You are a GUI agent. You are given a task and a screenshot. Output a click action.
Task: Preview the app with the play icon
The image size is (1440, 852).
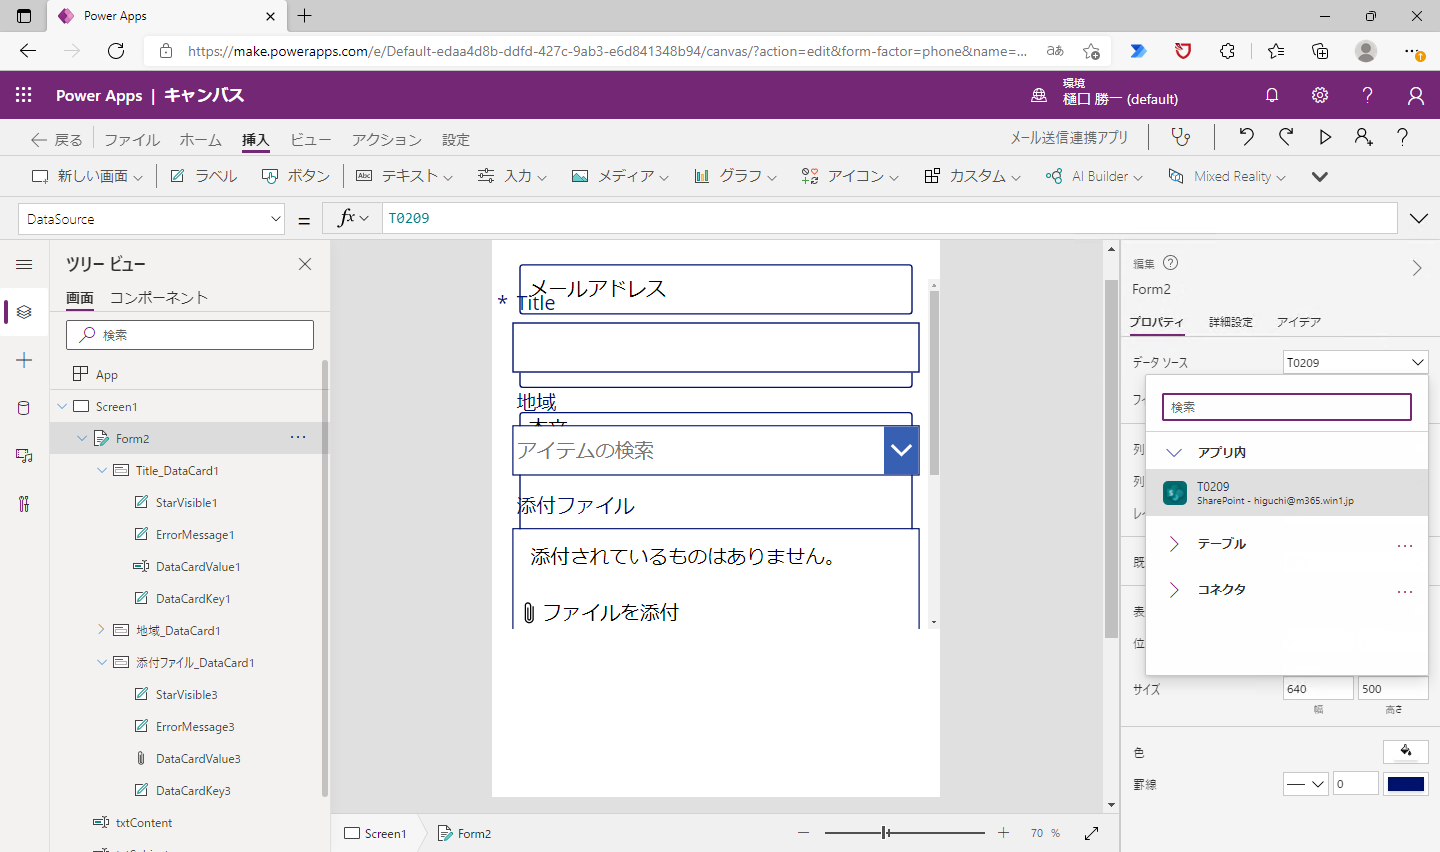[x=1325, y=137]
